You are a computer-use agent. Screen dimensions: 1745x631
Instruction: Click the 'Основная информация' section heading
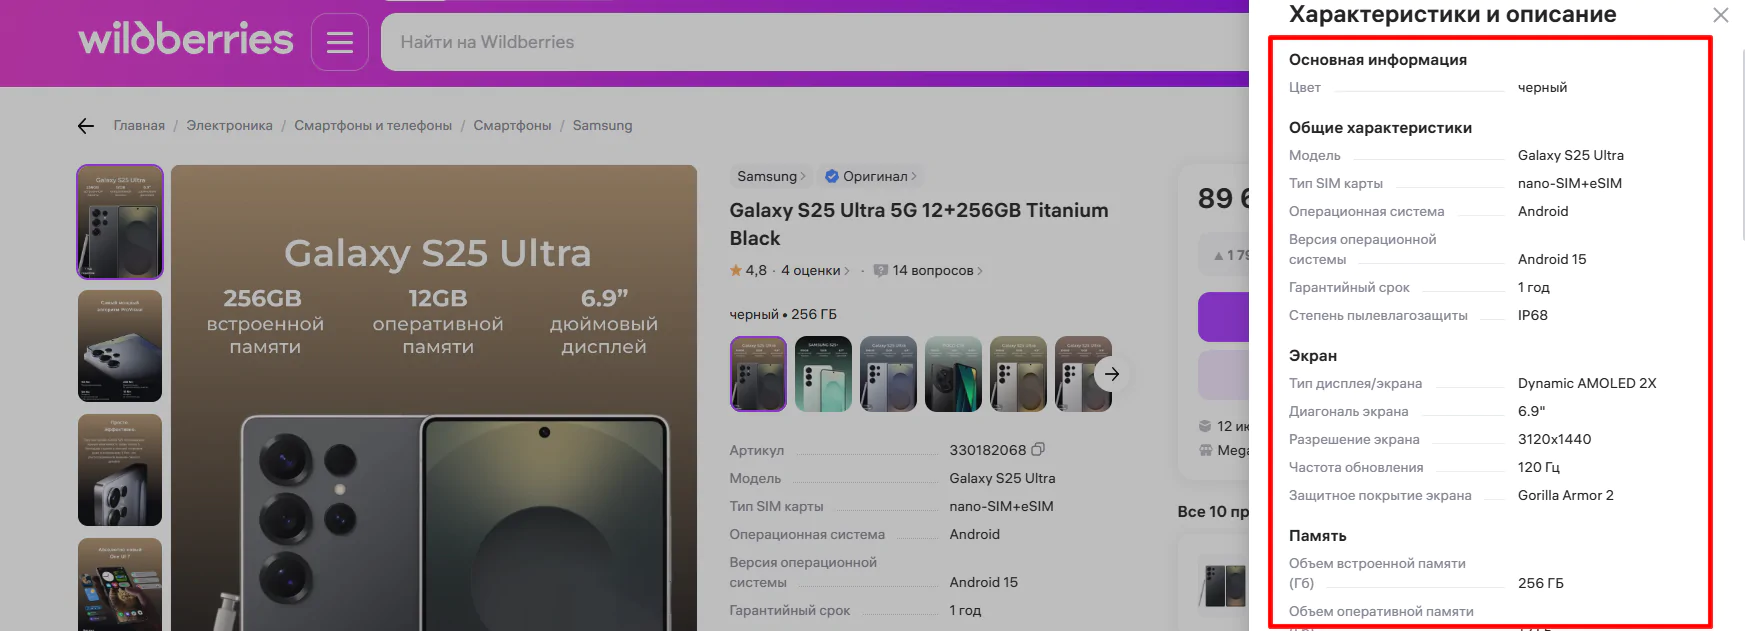tap(1378, 60)
